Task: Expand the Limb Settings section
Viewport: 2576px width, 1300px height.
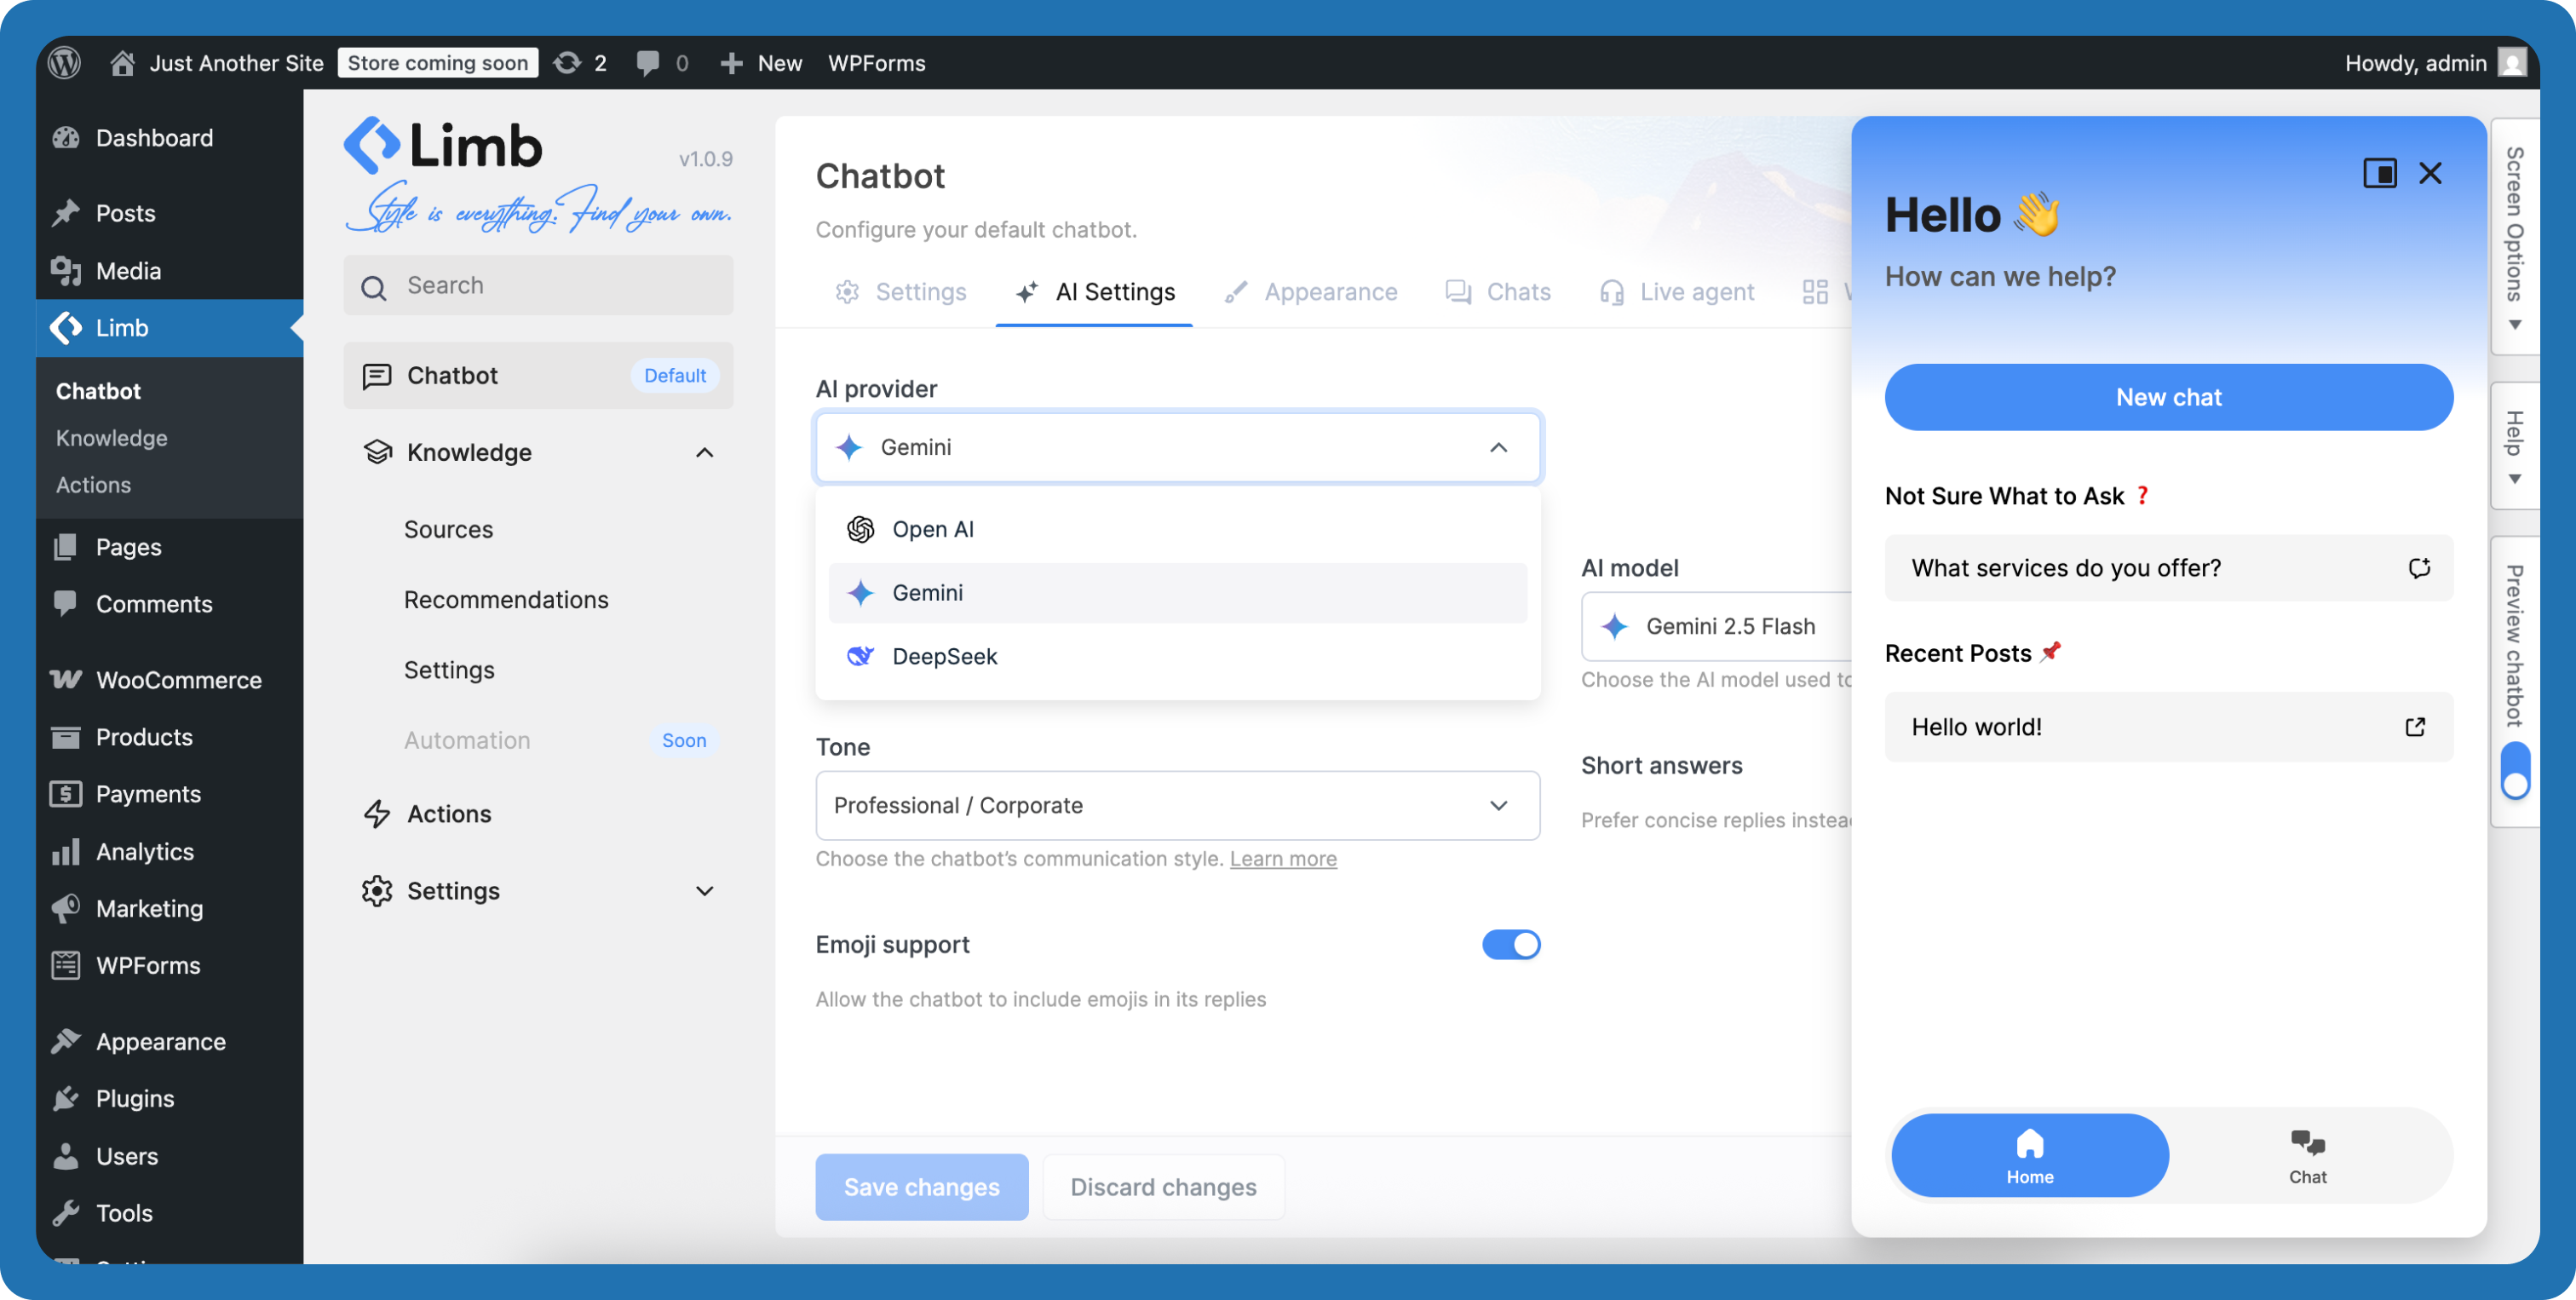Action: point(704,891)
